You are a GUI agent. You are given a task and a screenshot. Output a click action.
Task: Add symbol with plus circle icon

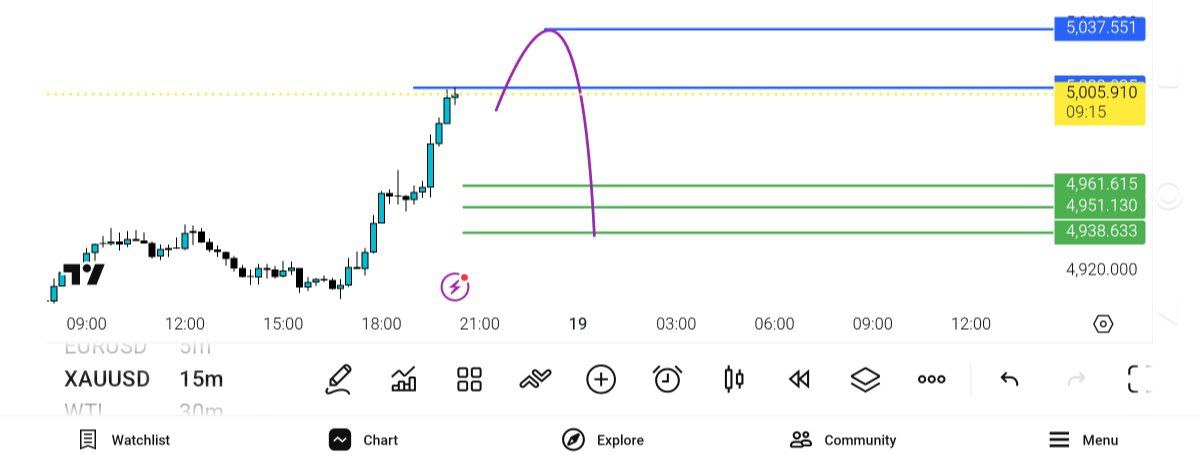point(601,380)
